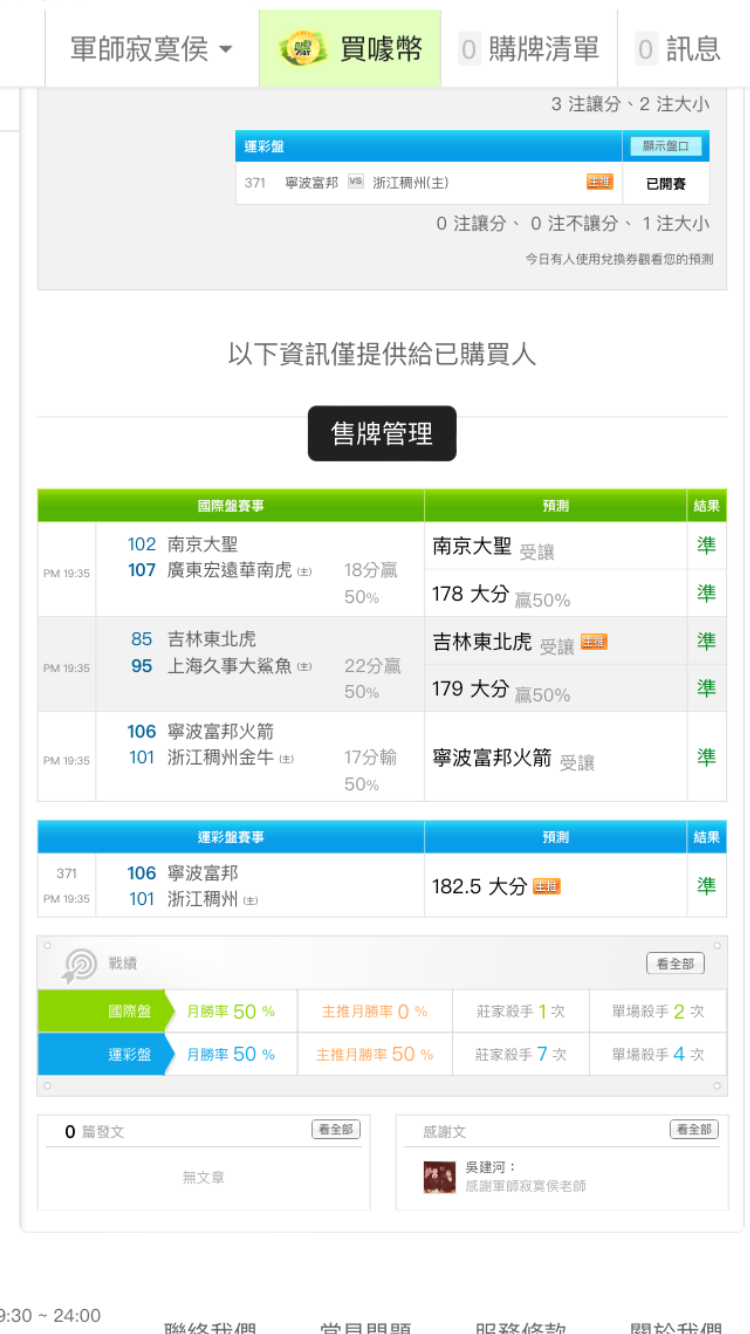Open the 買噱幣 tab

click(x=349, y=48)
